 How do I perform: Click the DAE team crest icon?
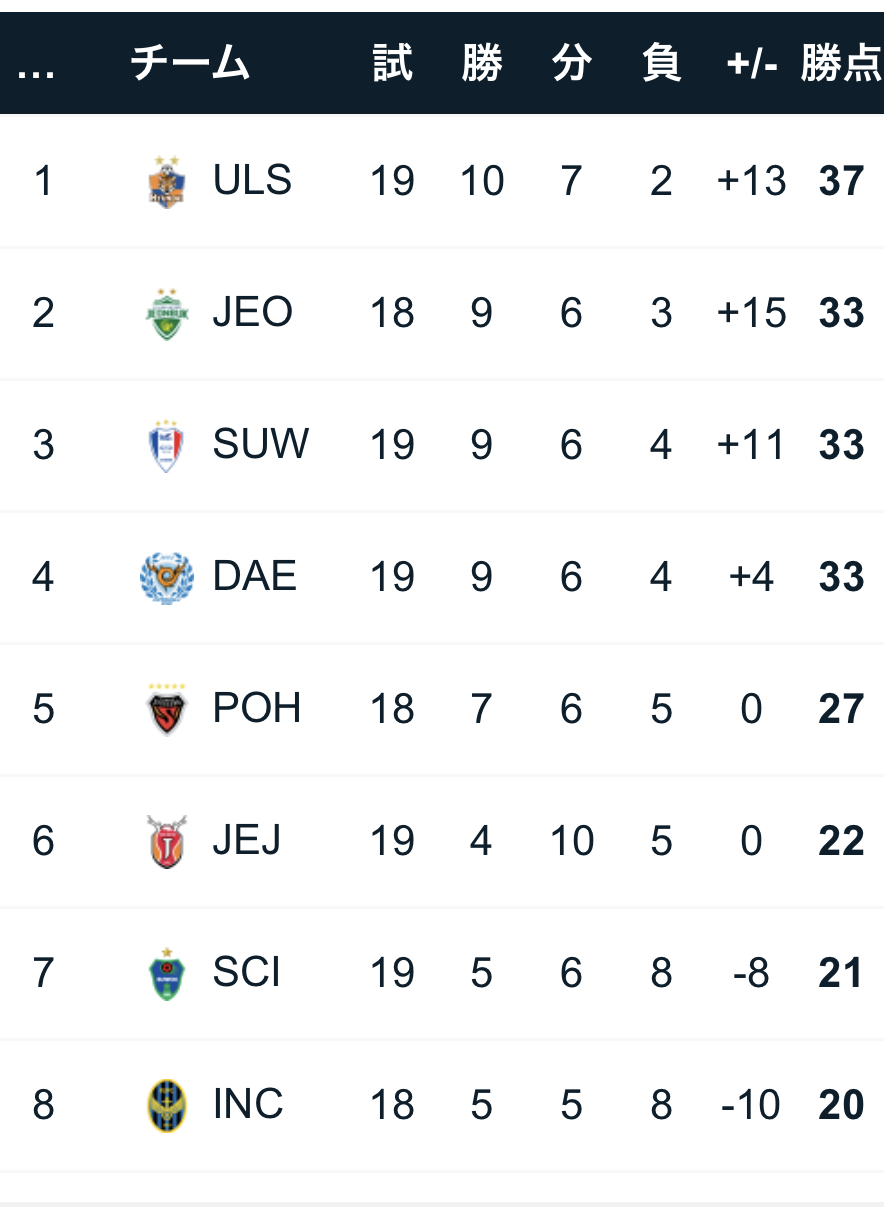[166, 578]
